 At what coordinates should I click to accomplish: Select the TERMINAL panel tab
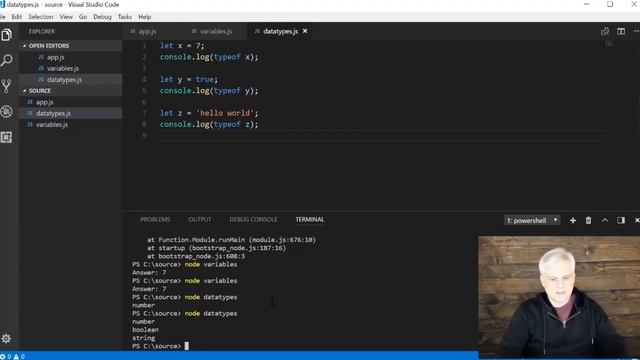(x=310, y=220)
